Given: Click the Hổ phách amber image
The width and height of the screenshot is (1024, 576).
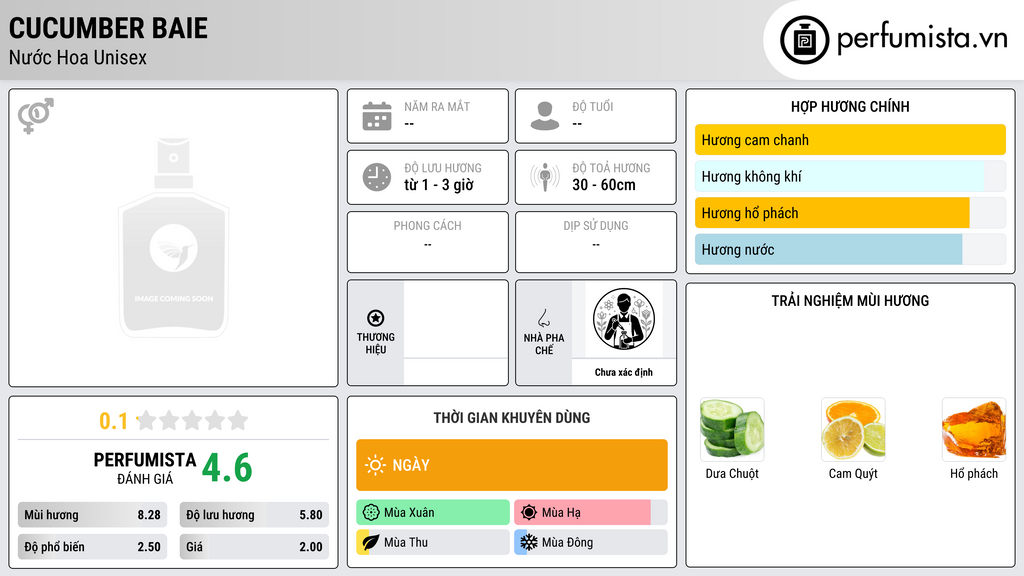Looking at the screenshot, I should (974, 430).
